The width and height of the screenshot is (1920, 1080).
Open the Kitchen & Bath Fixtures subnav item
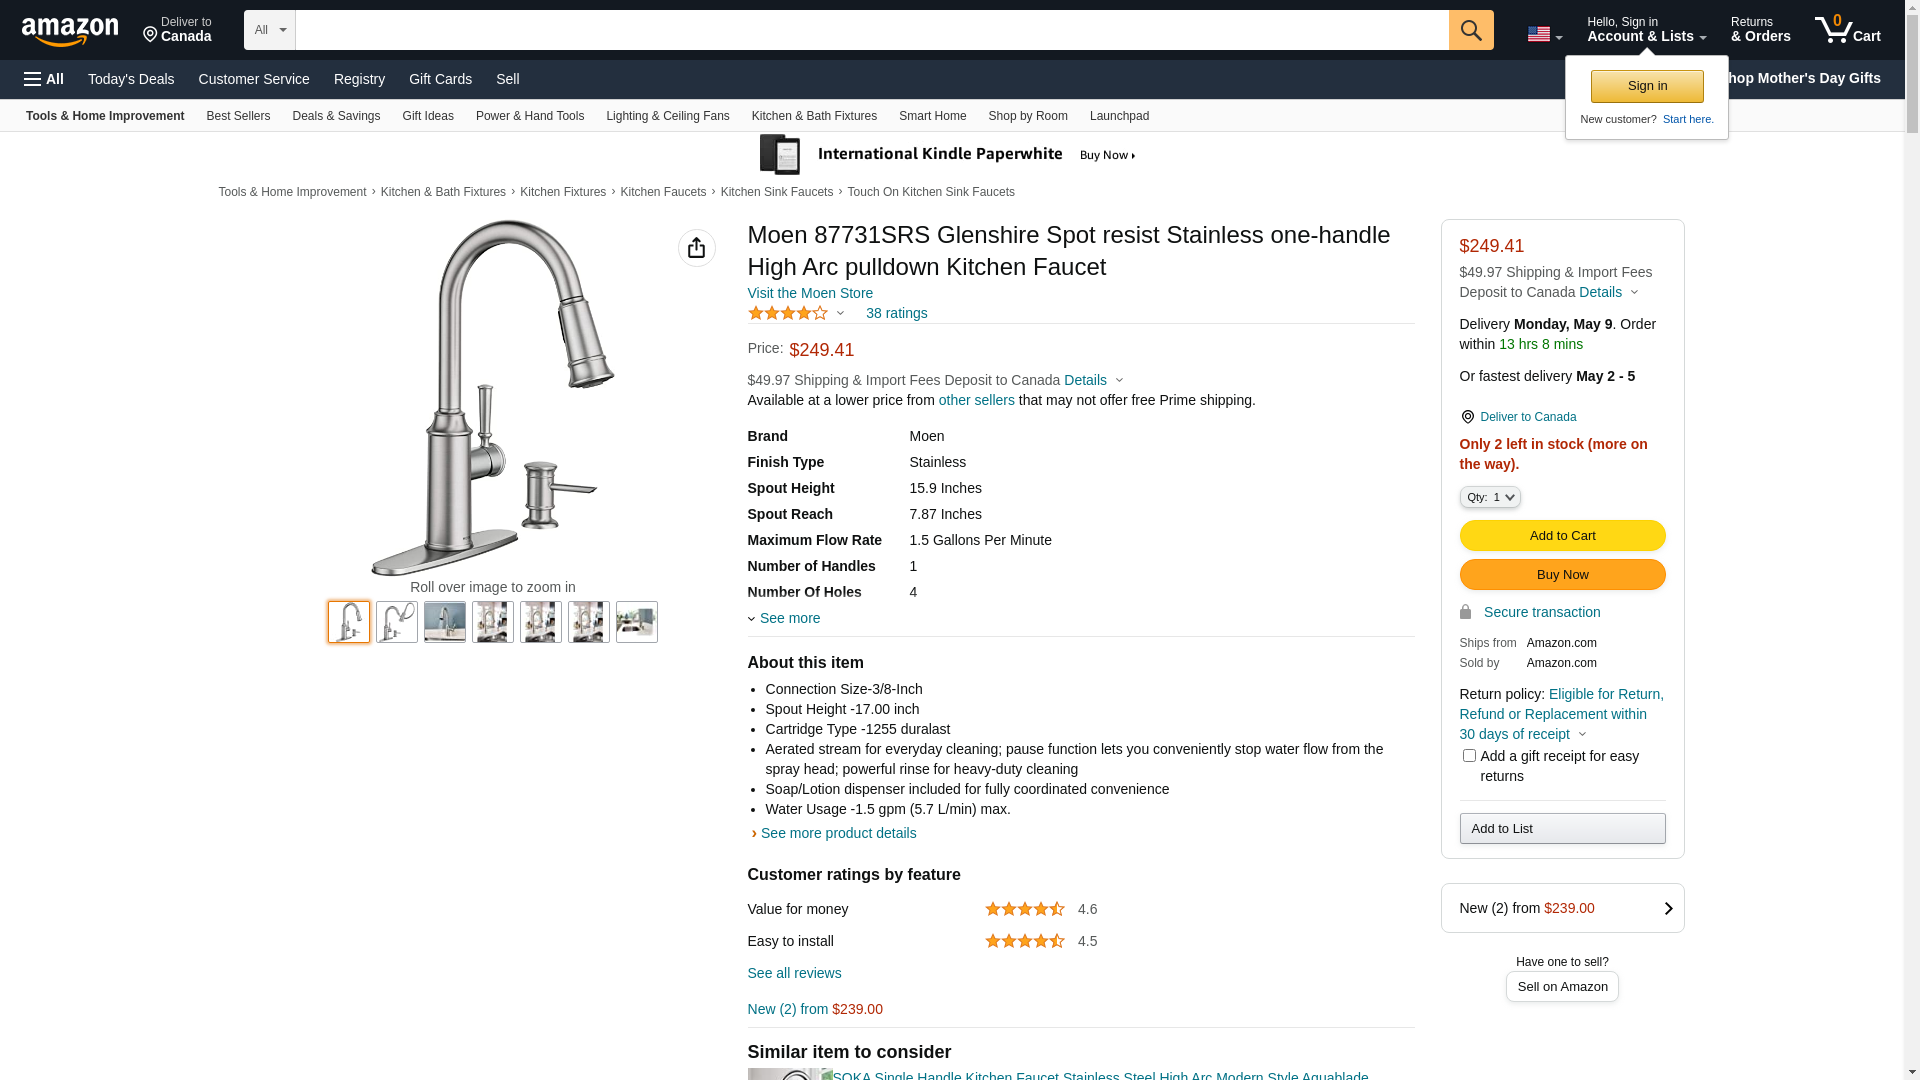click(813, 116)
